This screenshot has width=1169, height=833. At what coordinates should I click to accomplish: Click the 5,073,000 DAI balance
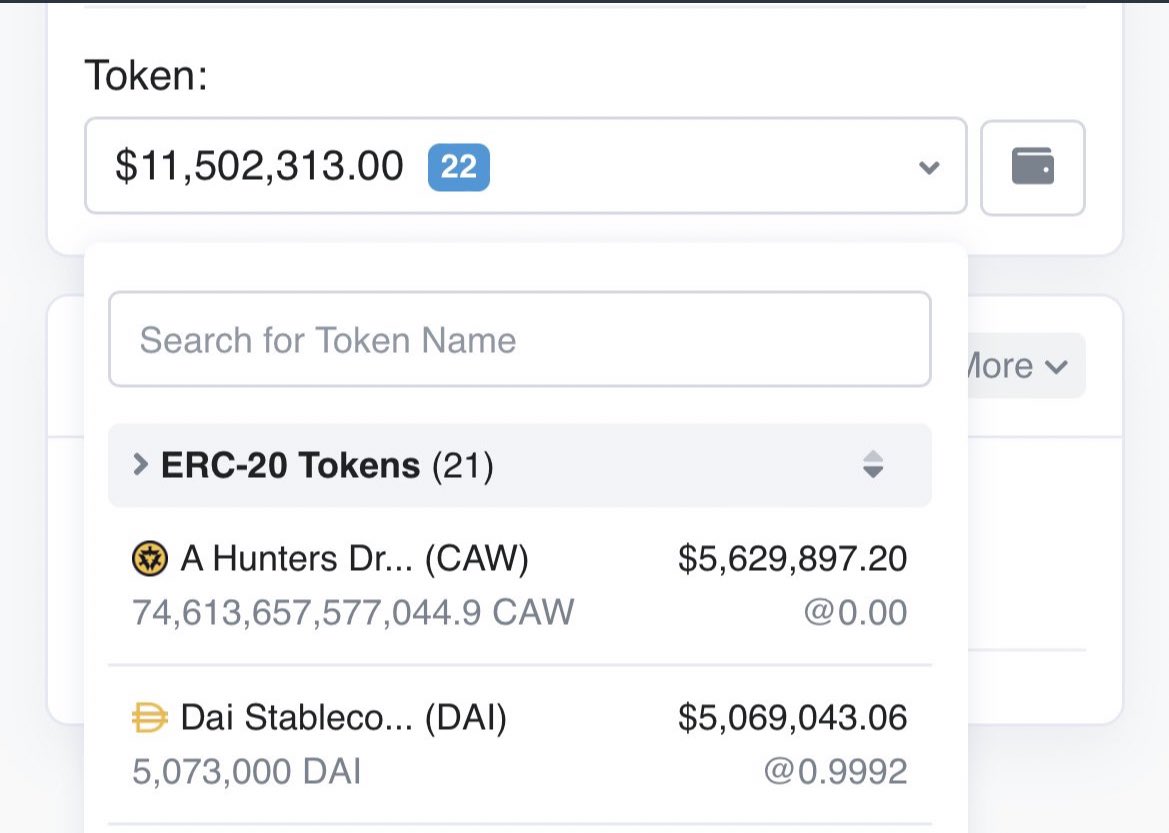247,771
